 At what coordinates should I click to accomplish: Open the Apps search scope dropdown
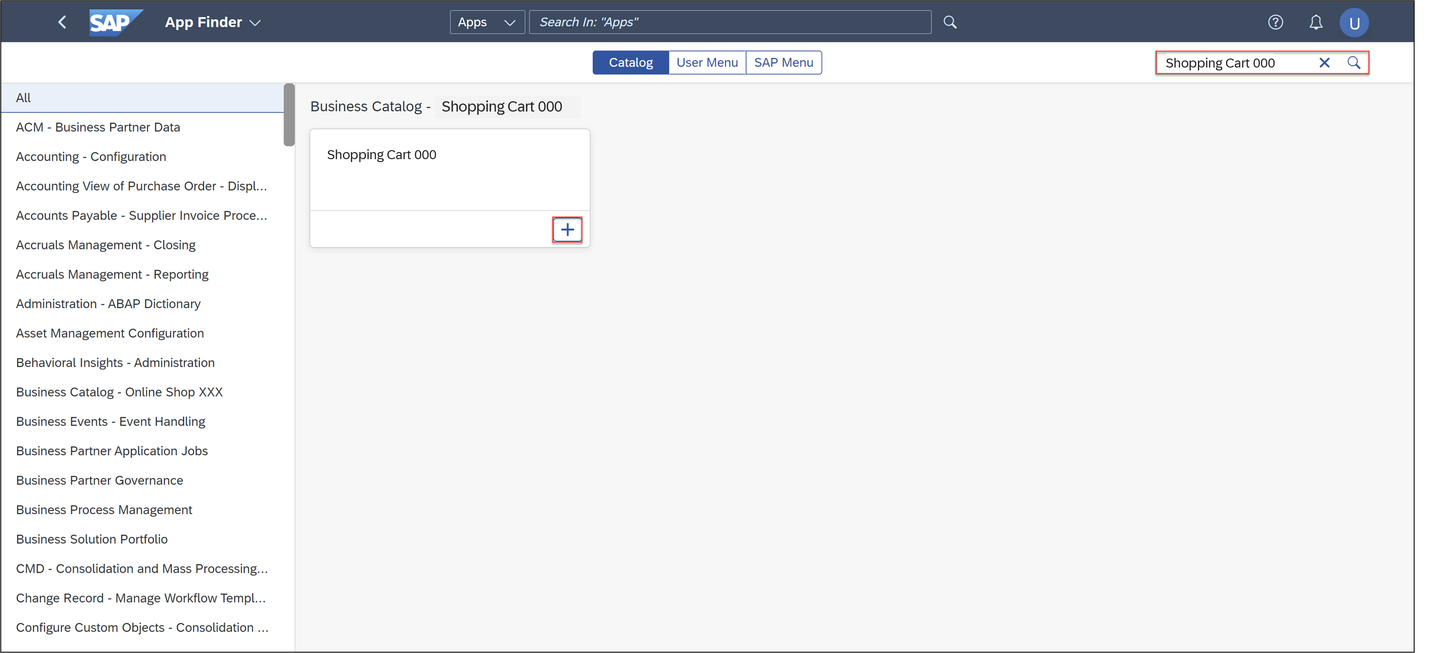pos(487,22)
